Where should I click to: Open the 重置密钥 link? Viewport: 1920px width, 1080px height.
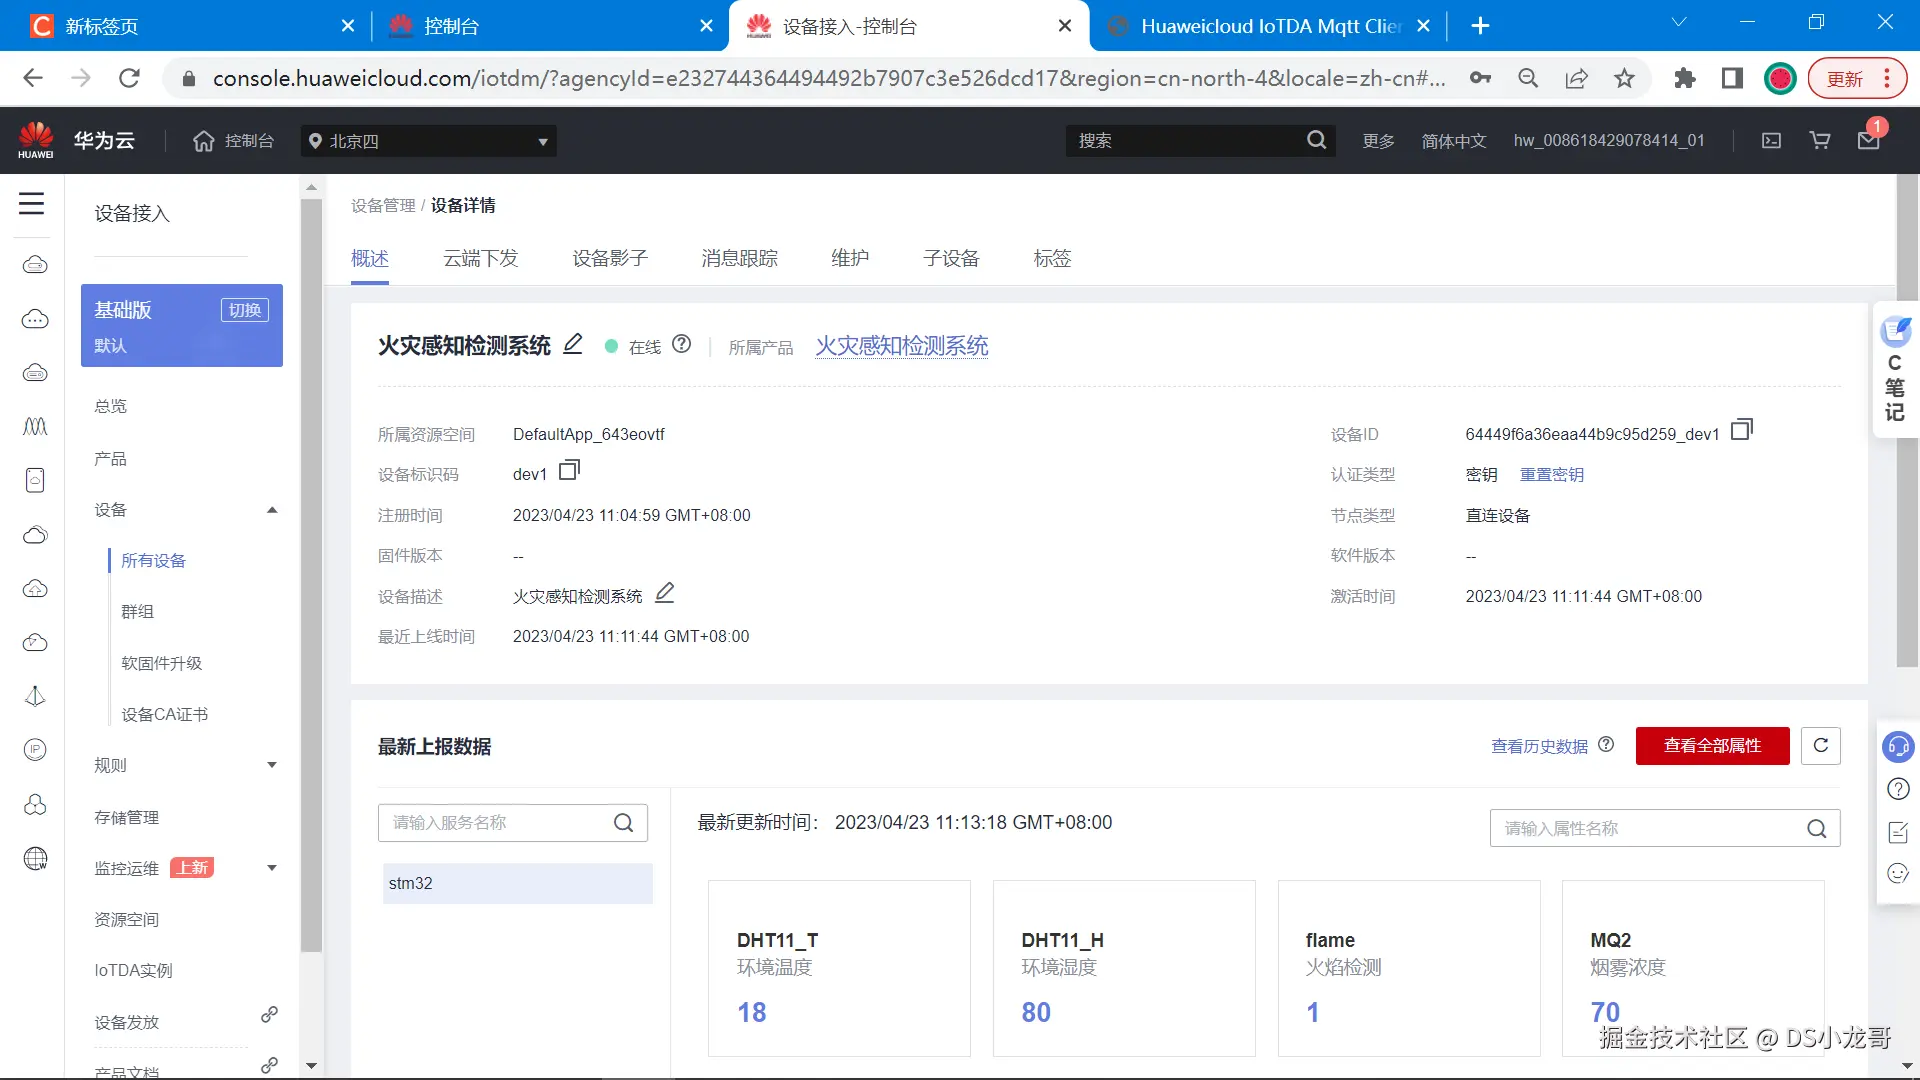coord(1551,475)
